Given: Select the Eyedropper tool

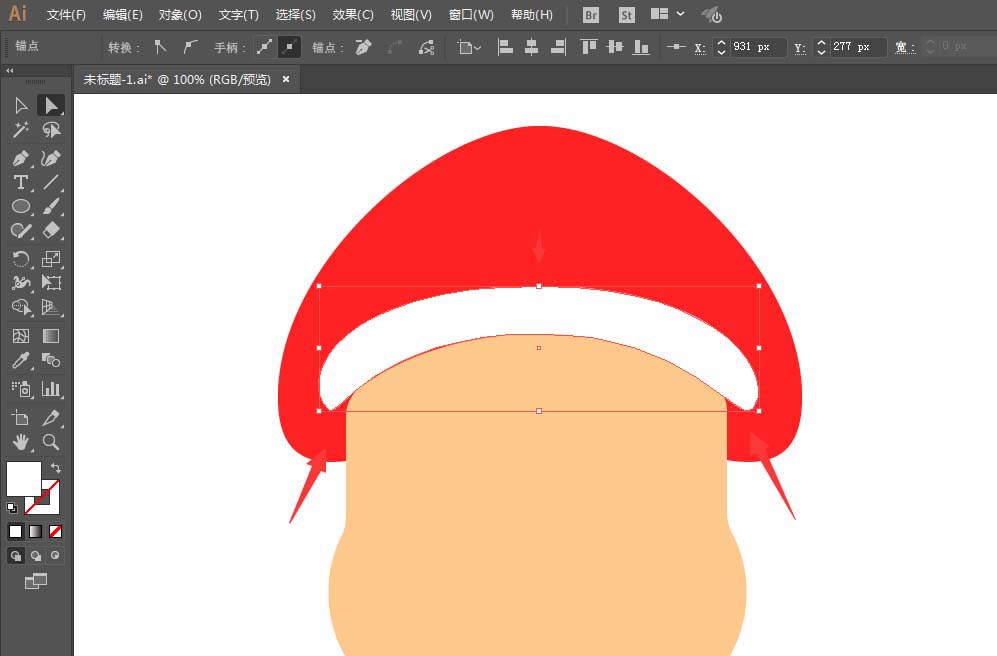Looking at the screenshot, I should click(21, 360).
